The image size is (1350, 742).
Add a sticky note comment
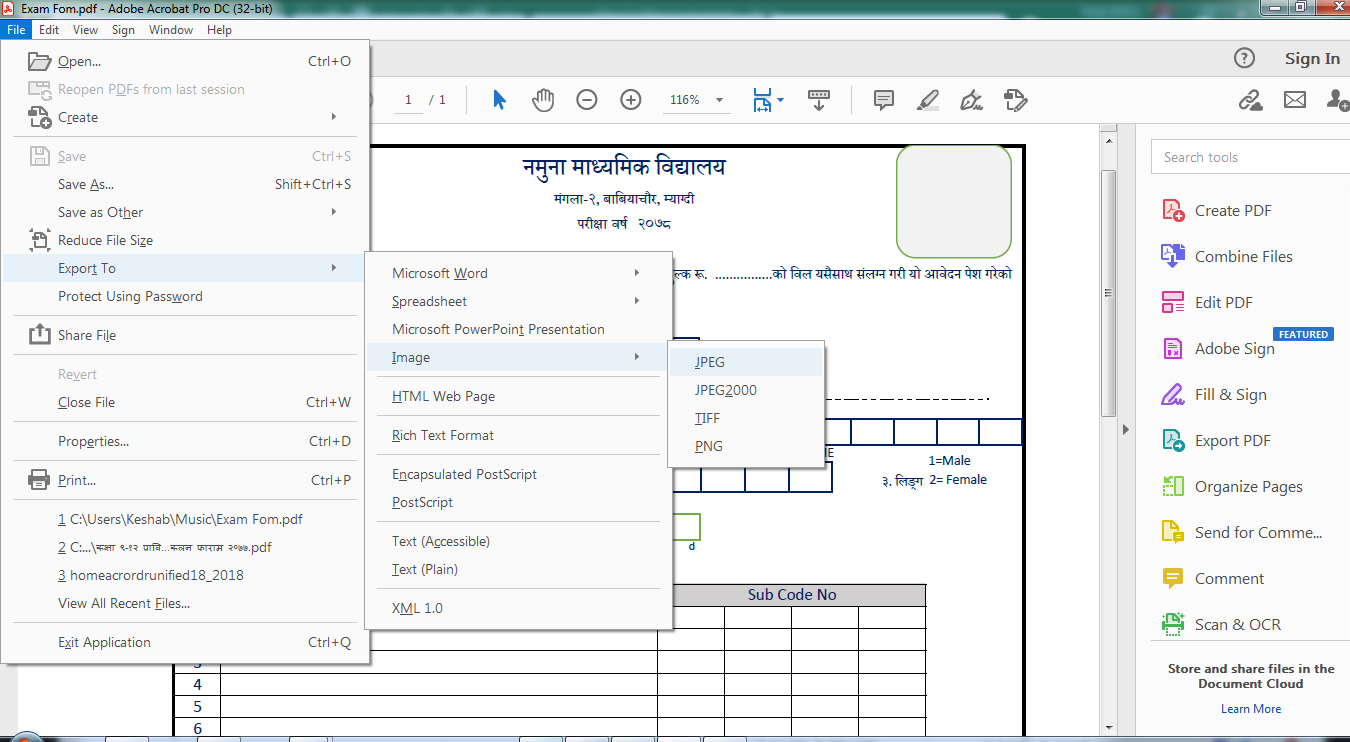coord(884,100)
